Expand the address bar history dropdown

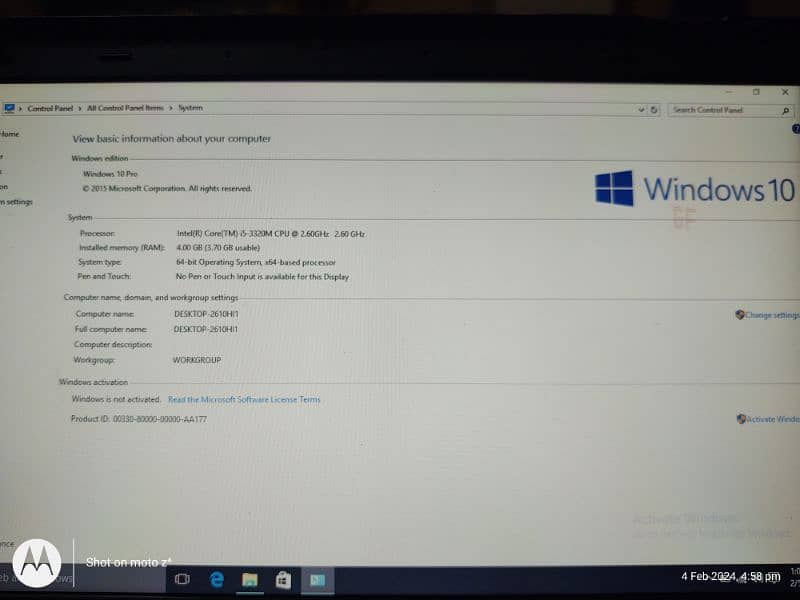pos(641,110)
